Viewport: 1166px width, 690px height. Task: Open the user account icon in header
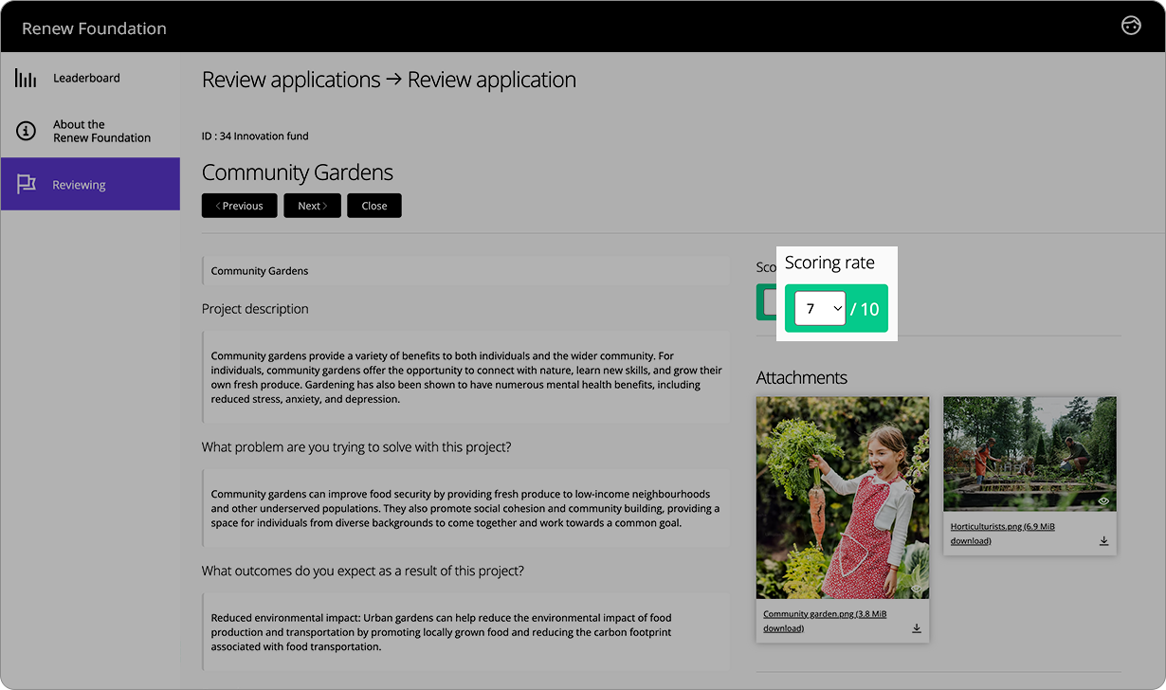1131,25
